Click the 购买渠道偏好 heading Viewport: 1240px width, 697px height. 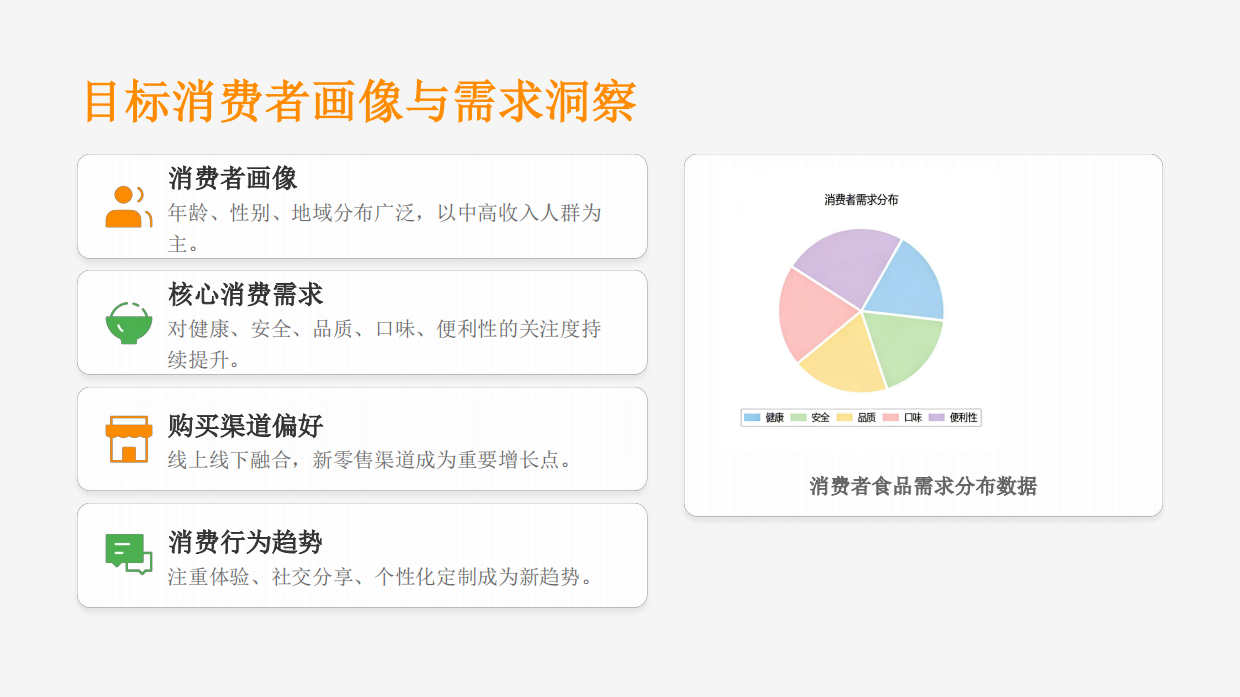tap(245, 426)
